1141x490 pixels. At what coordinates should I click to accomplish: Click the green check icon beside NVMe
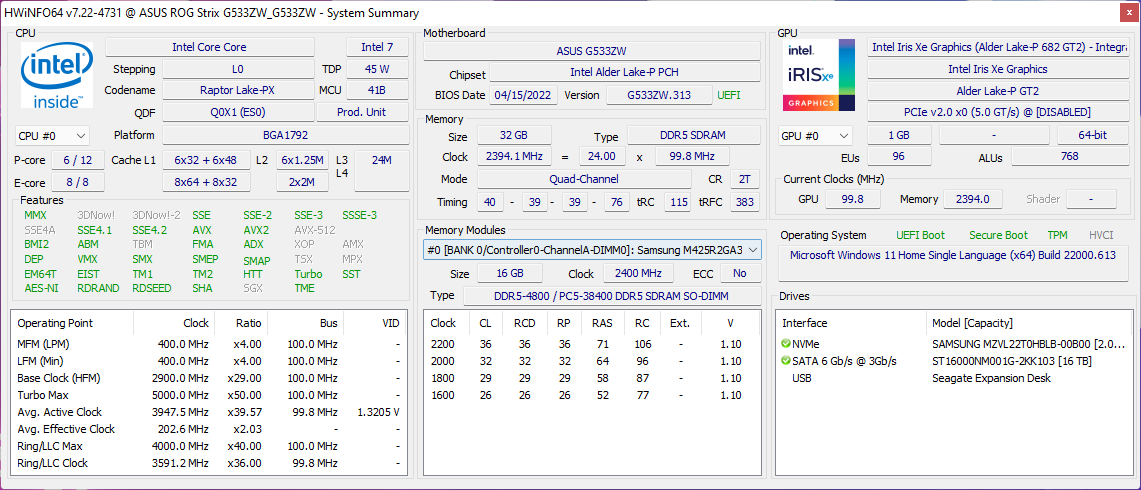point(785,344)
